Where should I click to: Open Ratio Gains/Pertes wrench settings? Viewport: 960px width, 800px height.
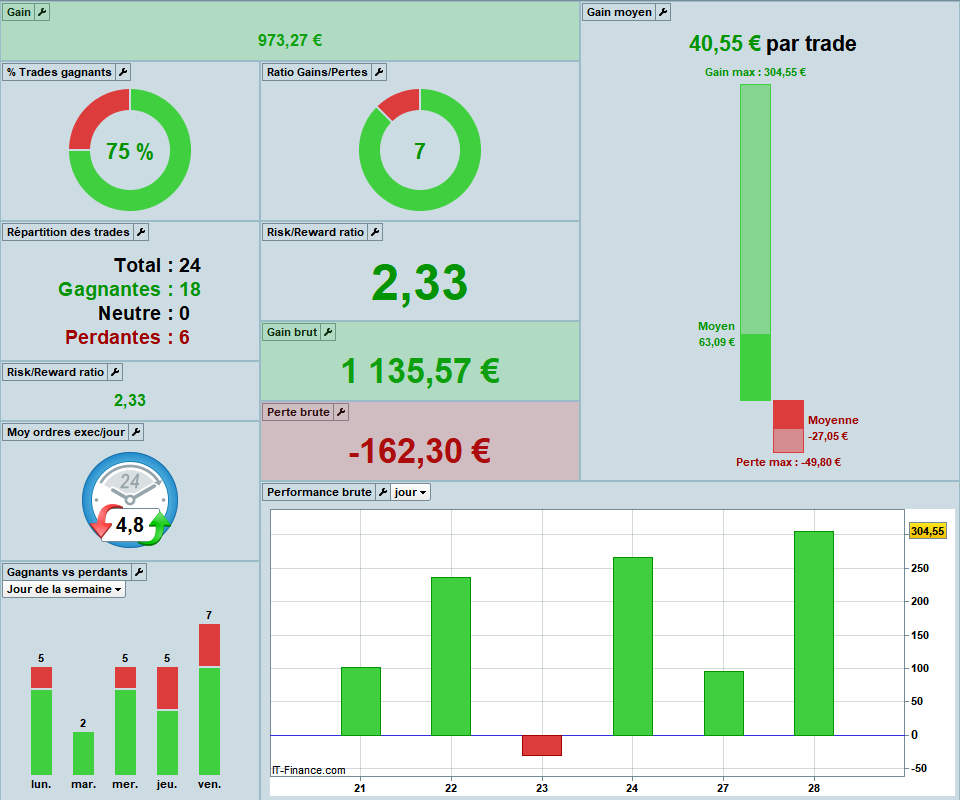pos(379,72)
